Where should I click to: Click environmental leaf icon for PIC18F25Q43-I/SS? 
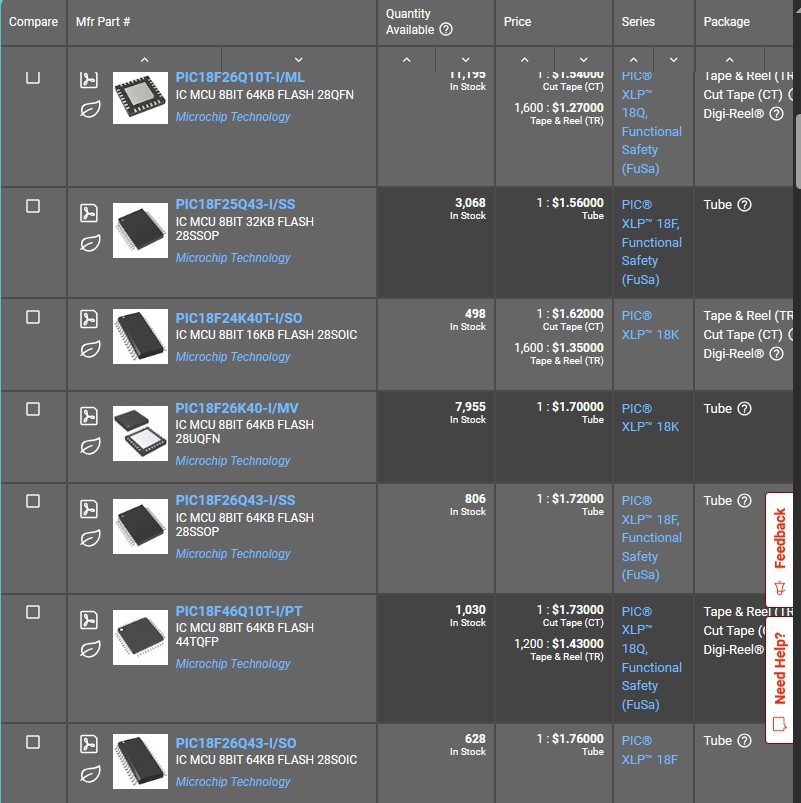90,243
